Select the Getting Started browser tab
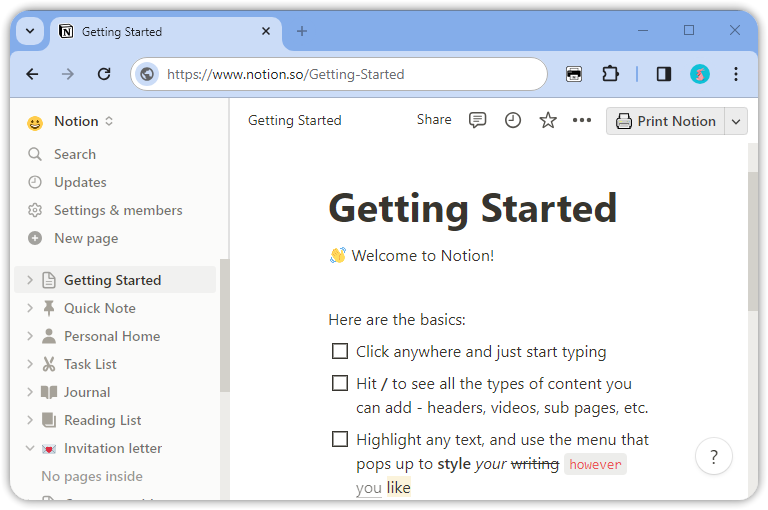Image resolution: width=768 pixels, height=510 pixels. 166,32
